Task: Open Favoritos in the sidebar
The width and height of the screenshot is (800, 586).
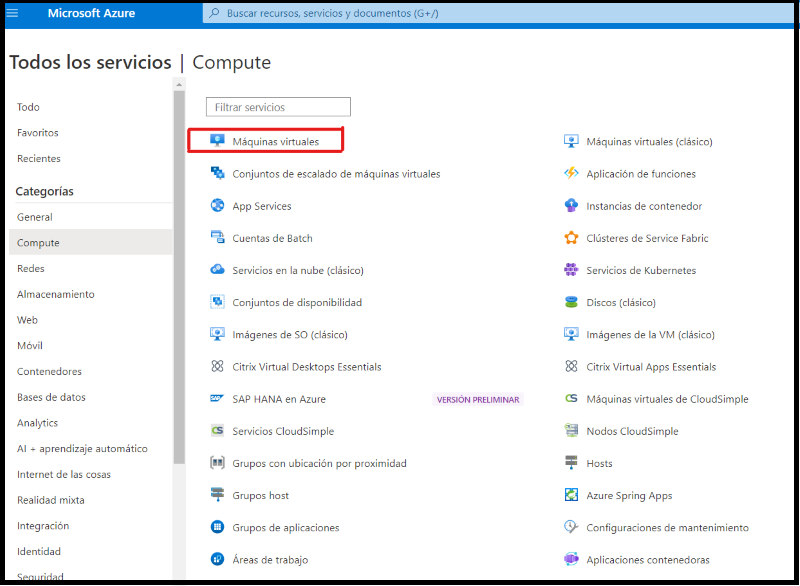Action: (x=38, y=133)
